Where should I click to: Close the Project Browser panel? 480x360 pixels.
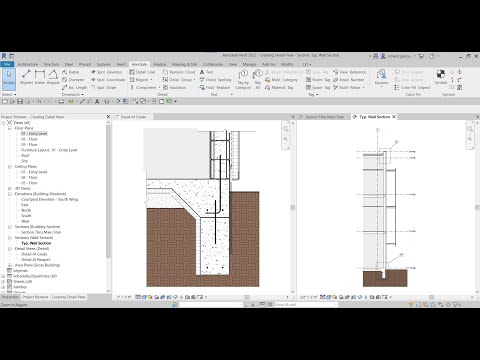pyautogui.click(x=108, y=117)
